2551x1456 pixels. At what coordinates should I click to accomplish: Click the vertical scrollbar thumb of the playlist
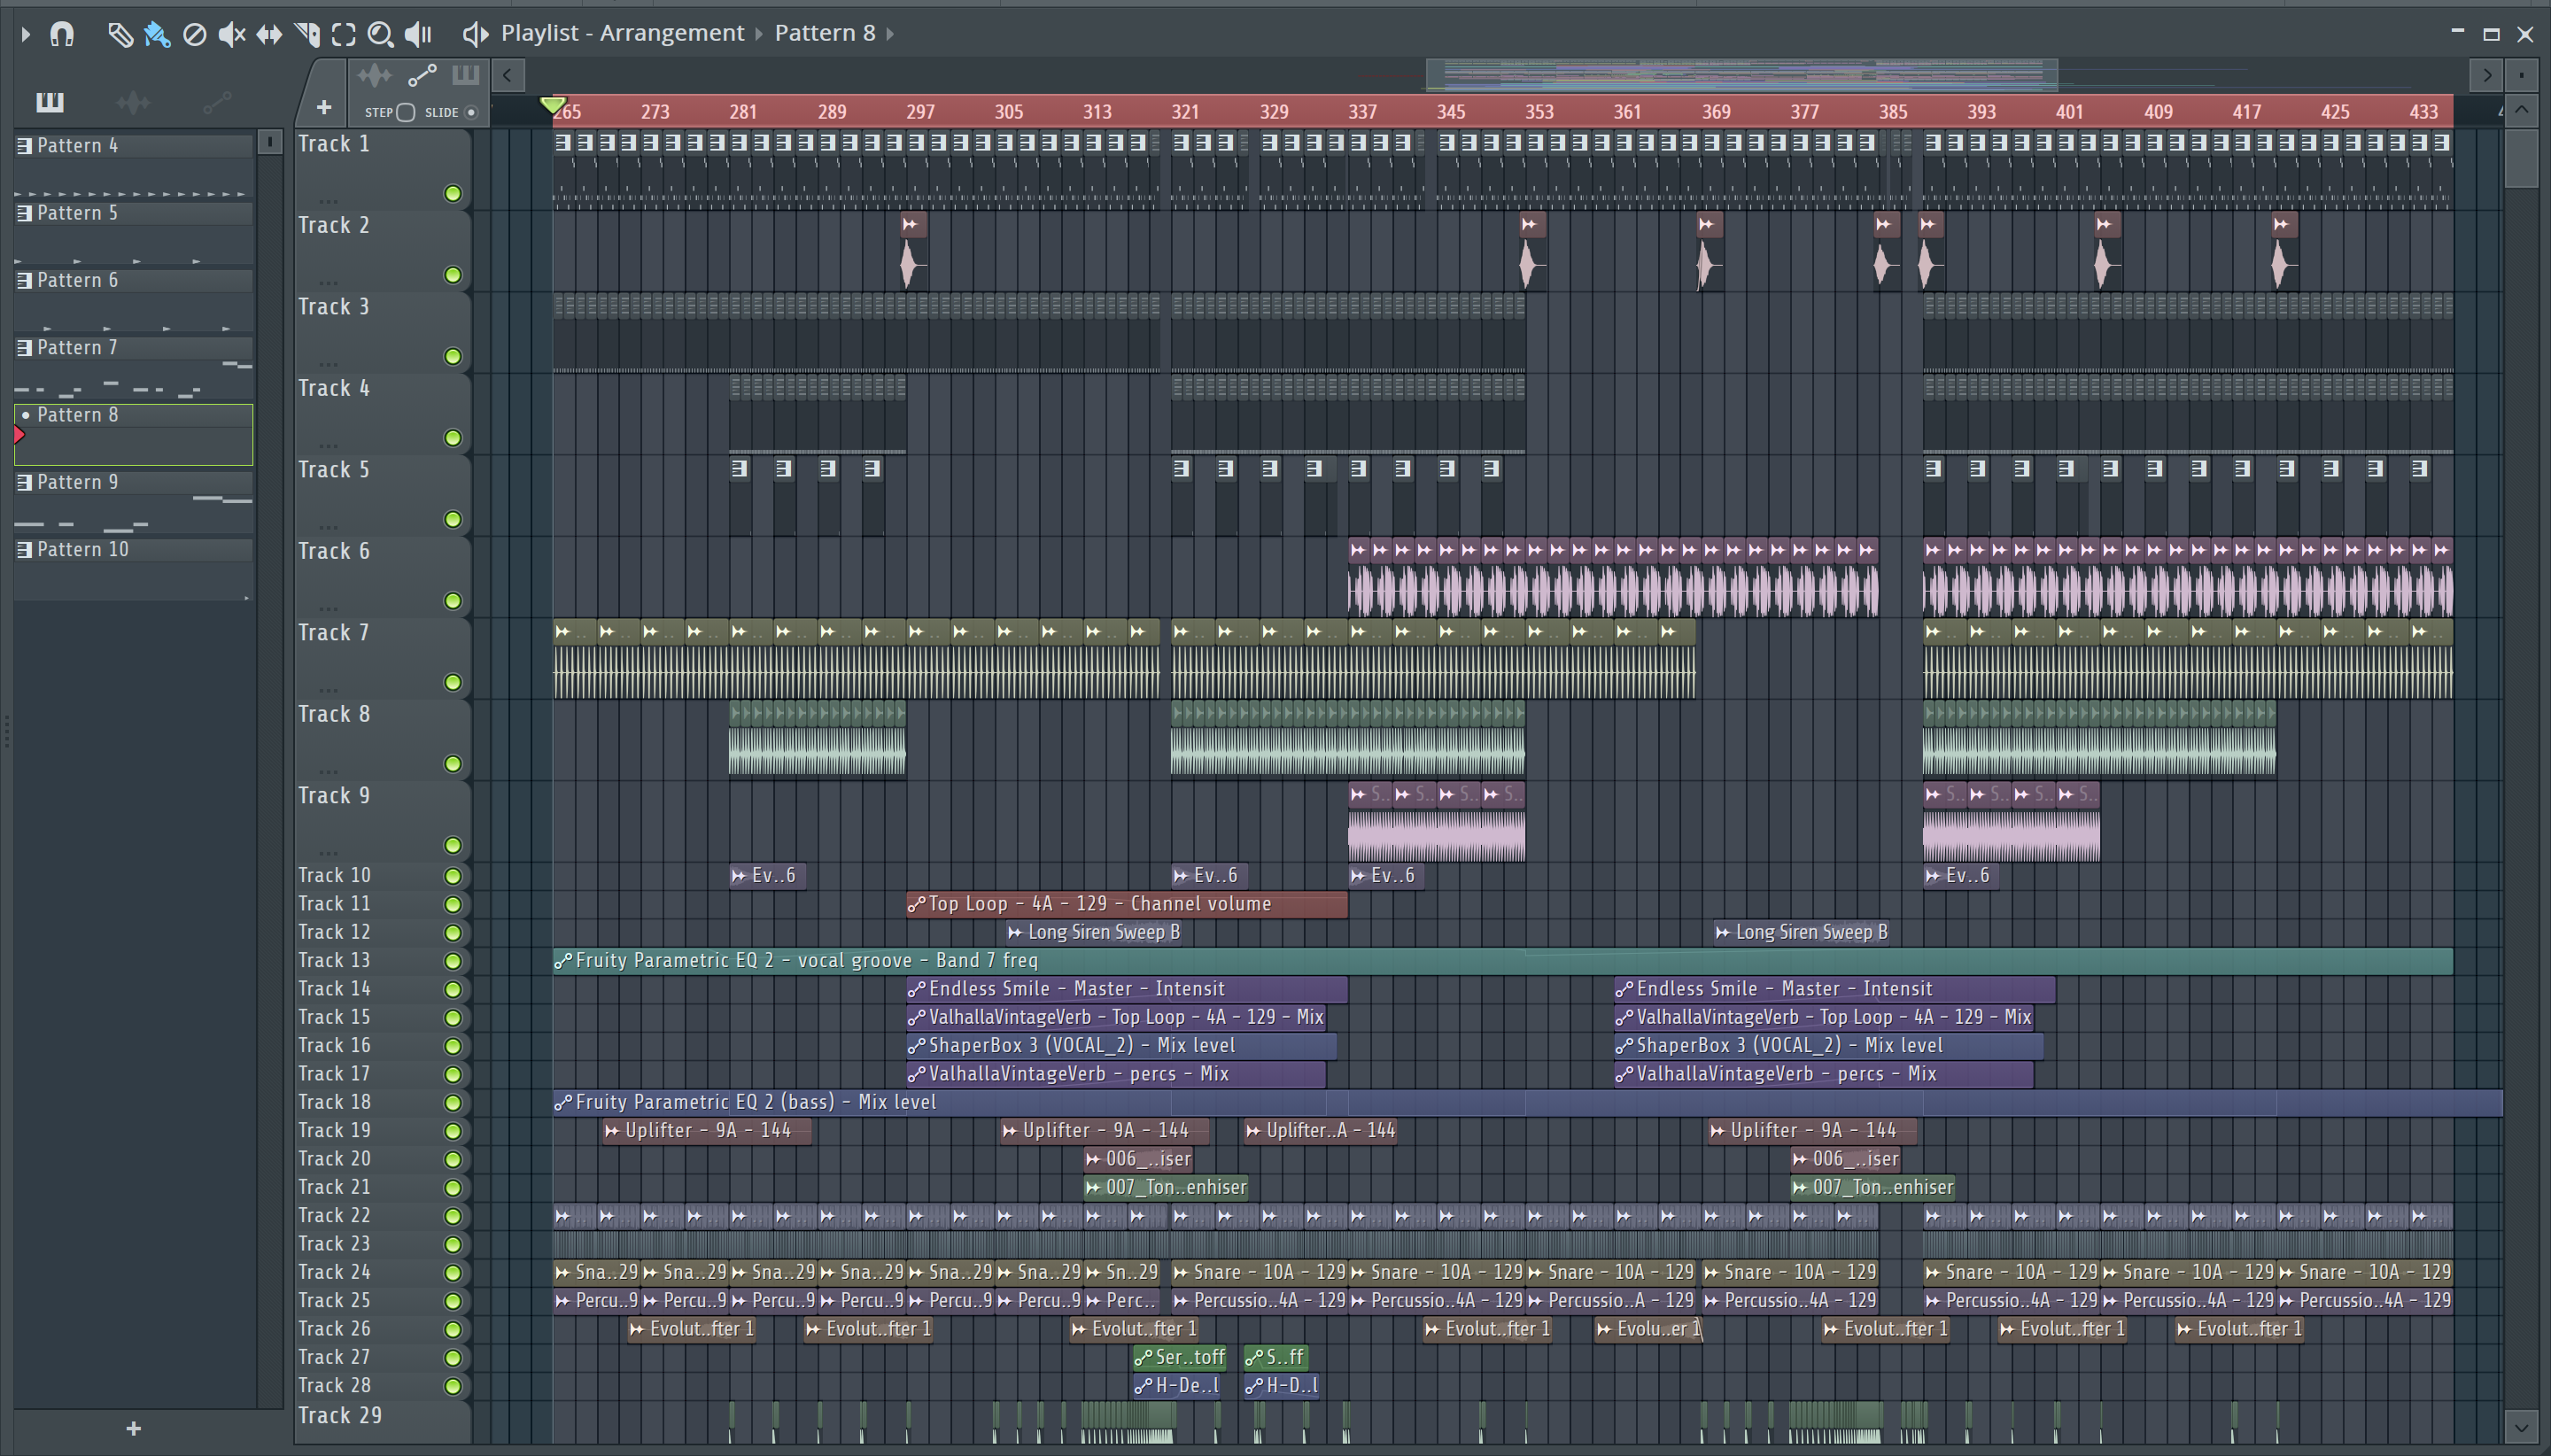click(2521, 158)
